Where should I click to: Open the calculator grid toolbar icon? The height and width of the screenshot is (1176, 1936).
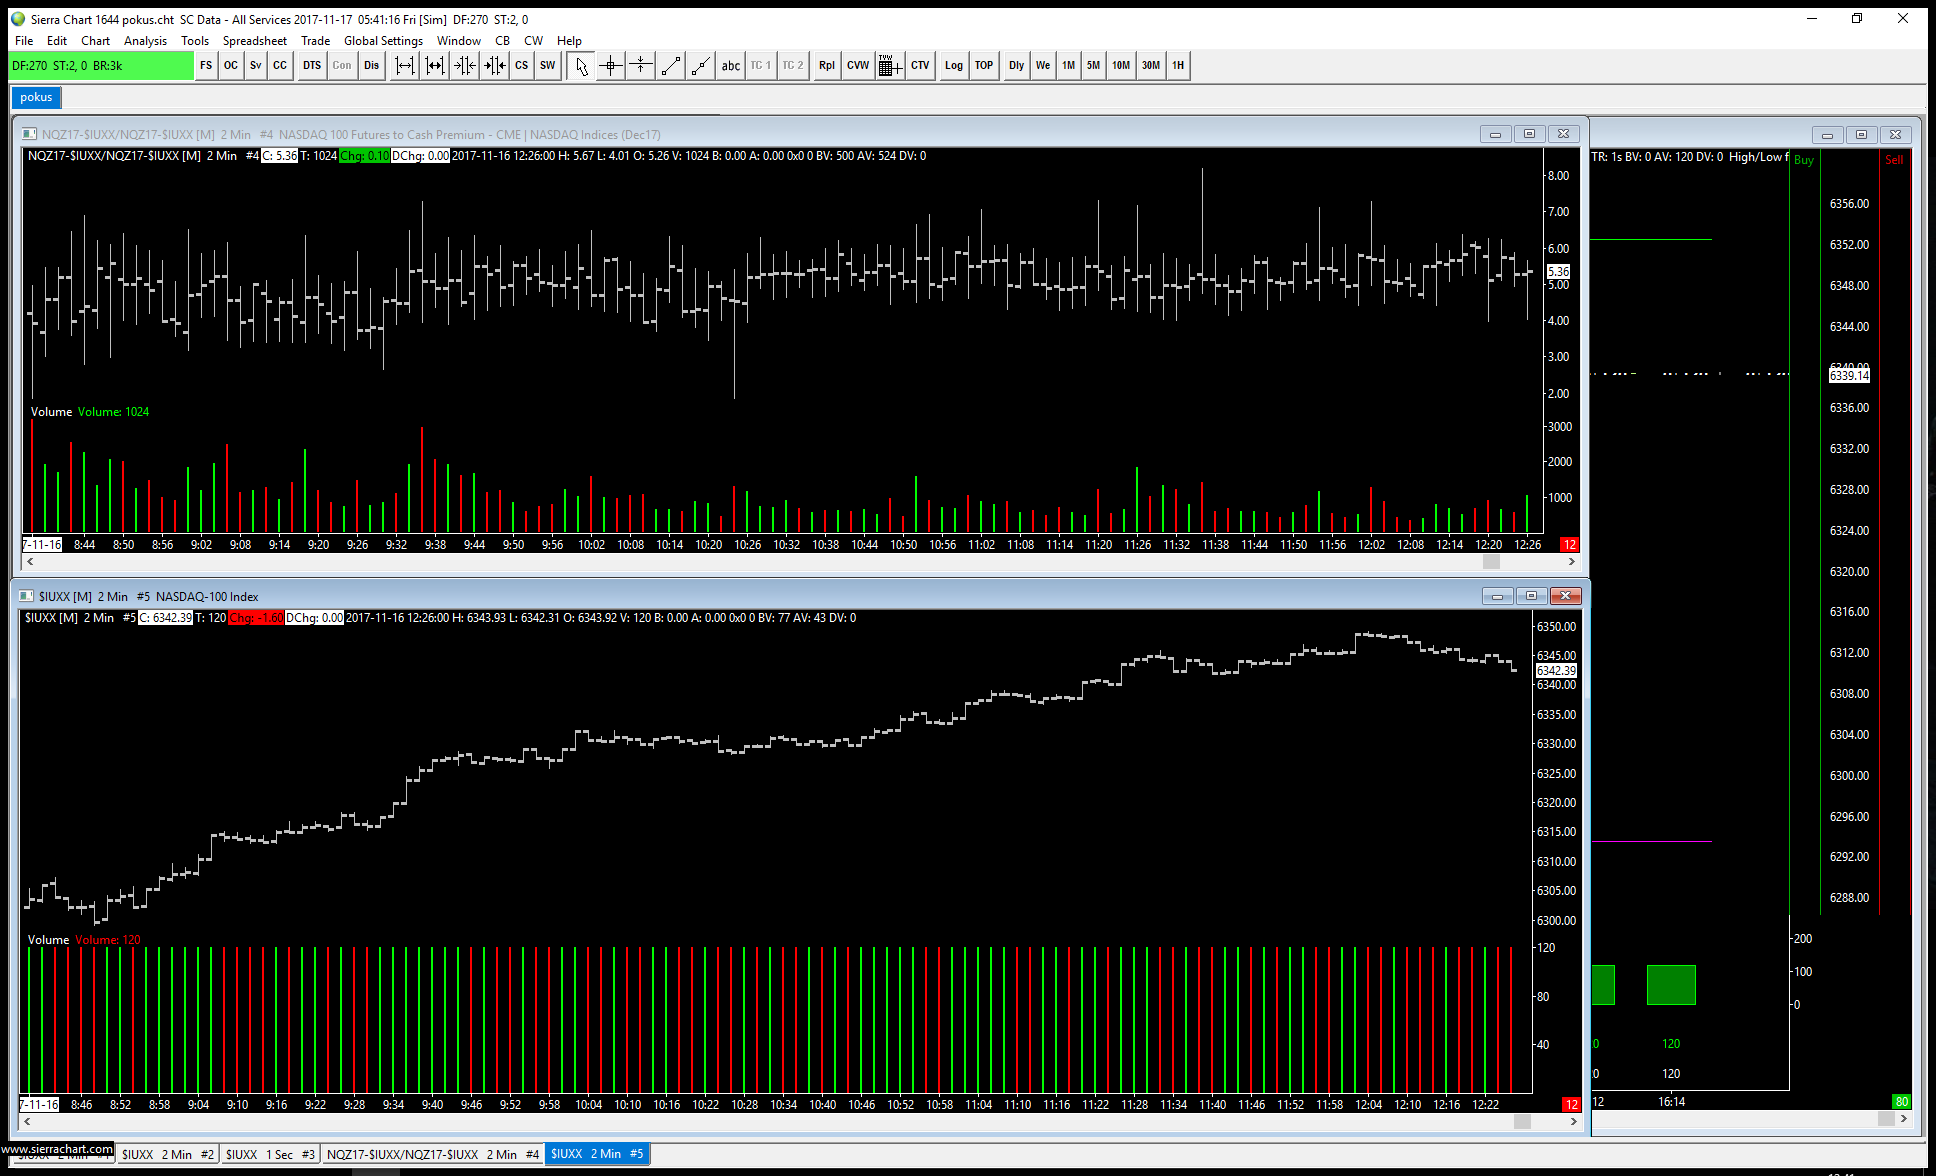click(x=889, y=66)
